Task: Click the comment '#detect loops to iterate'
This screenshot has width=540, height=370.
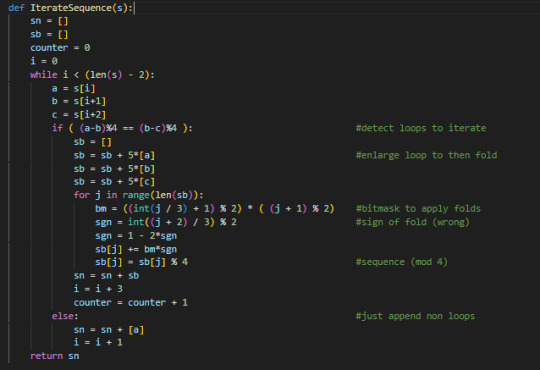Action: pos(420,128)
